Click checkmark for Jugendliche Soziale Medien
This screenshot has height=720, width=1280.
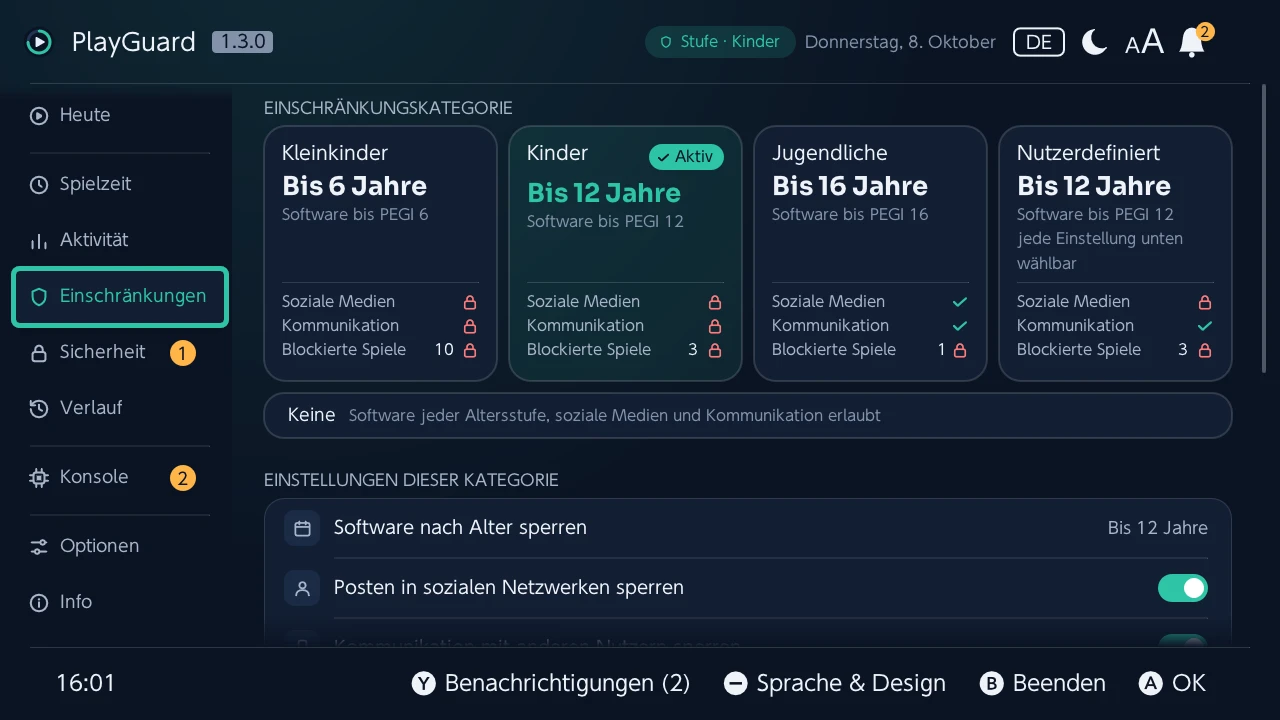point(960,302)
